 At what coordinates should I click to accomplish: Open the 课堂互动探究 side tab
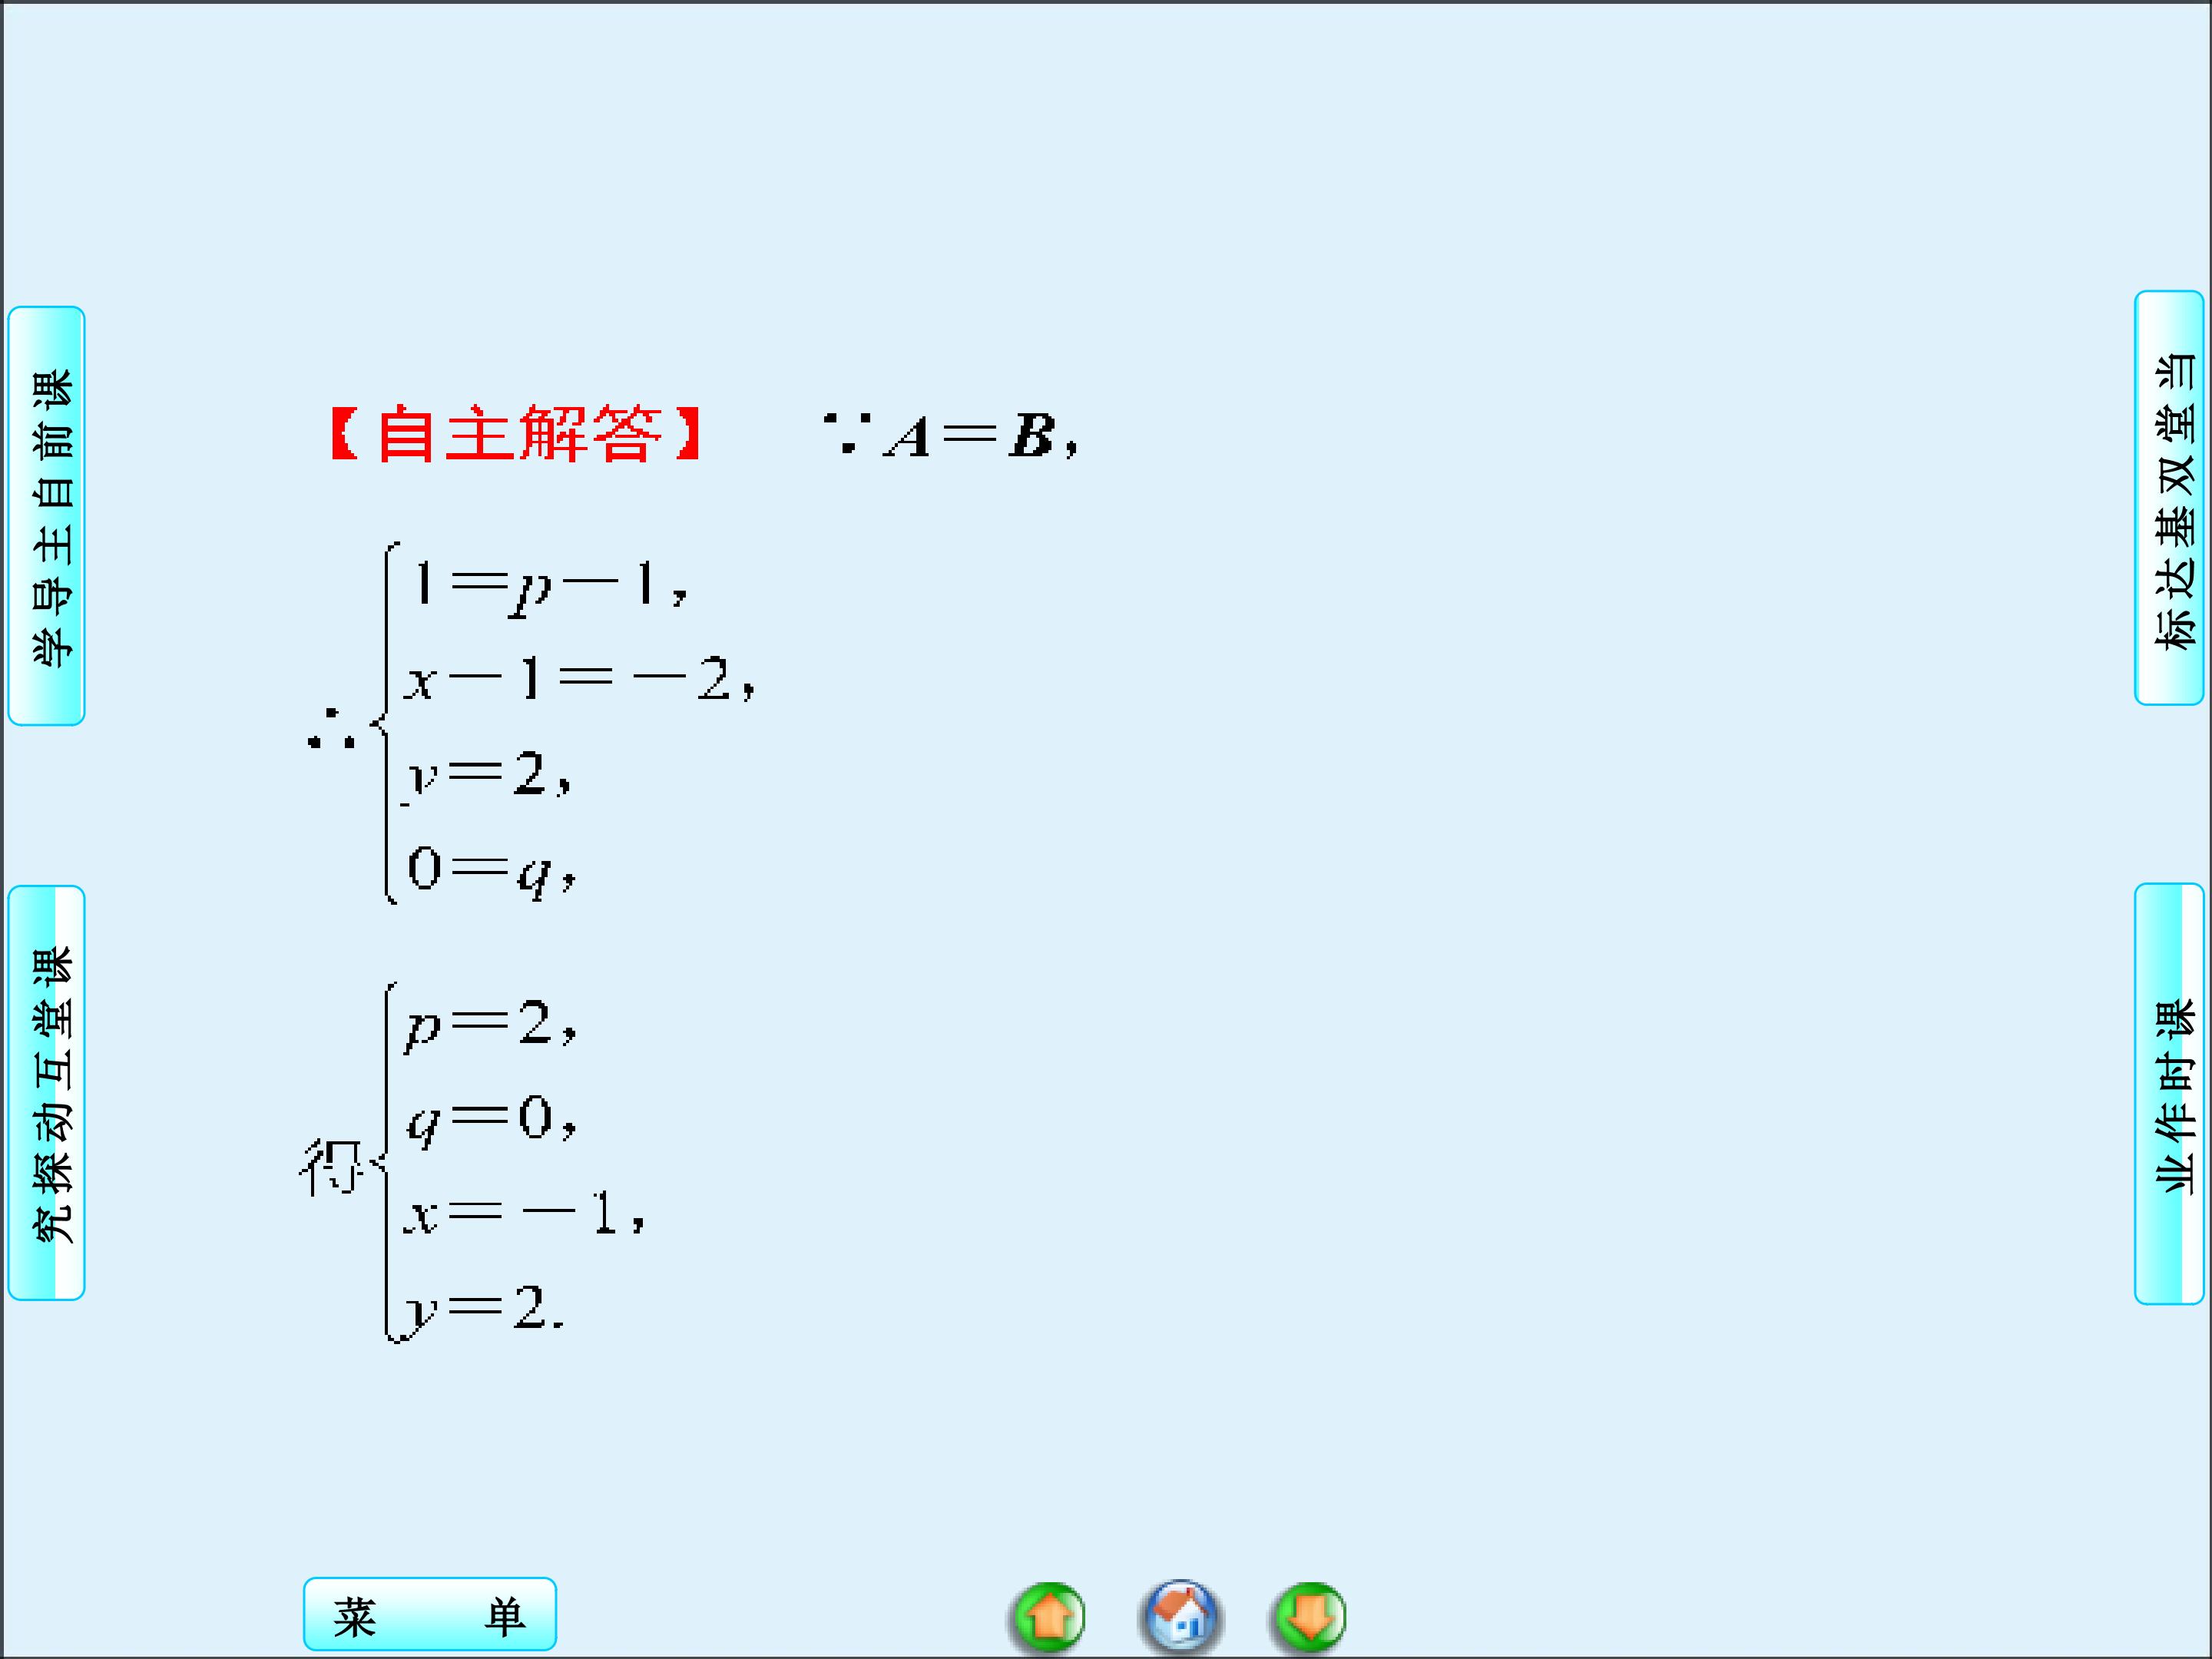click(x=47, y=1093)
